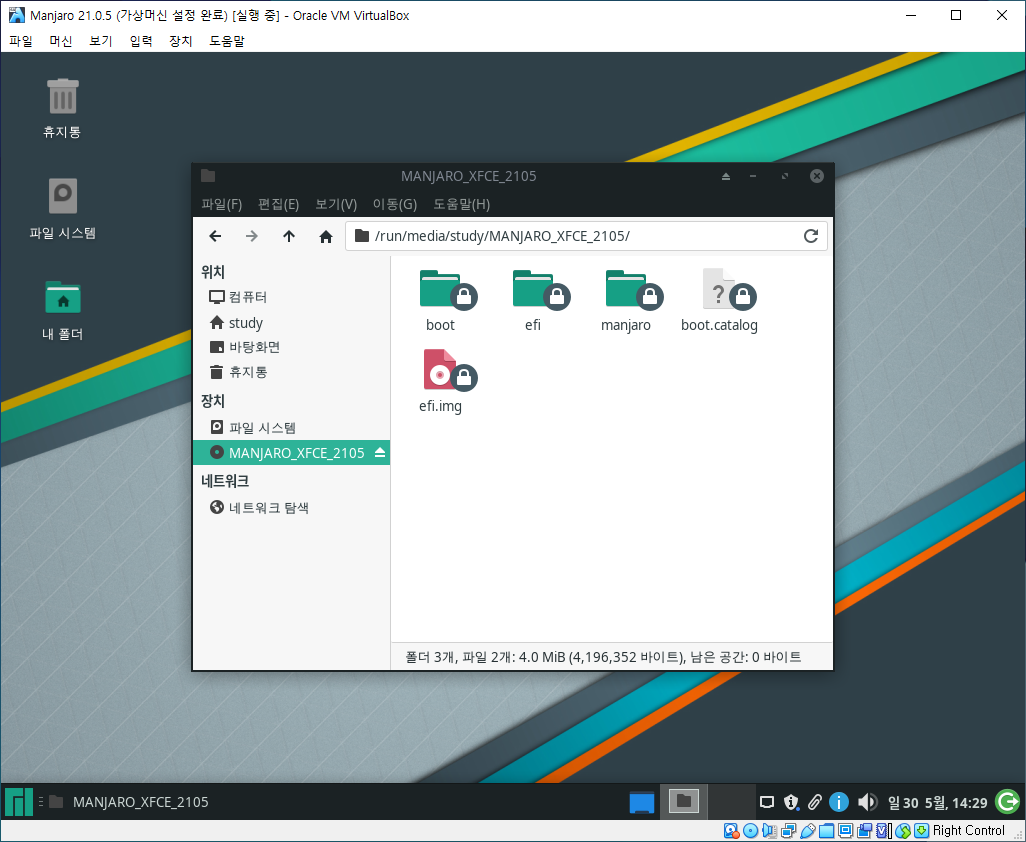Click the VirtualBox shared folders icon

[x=826, y=831]
